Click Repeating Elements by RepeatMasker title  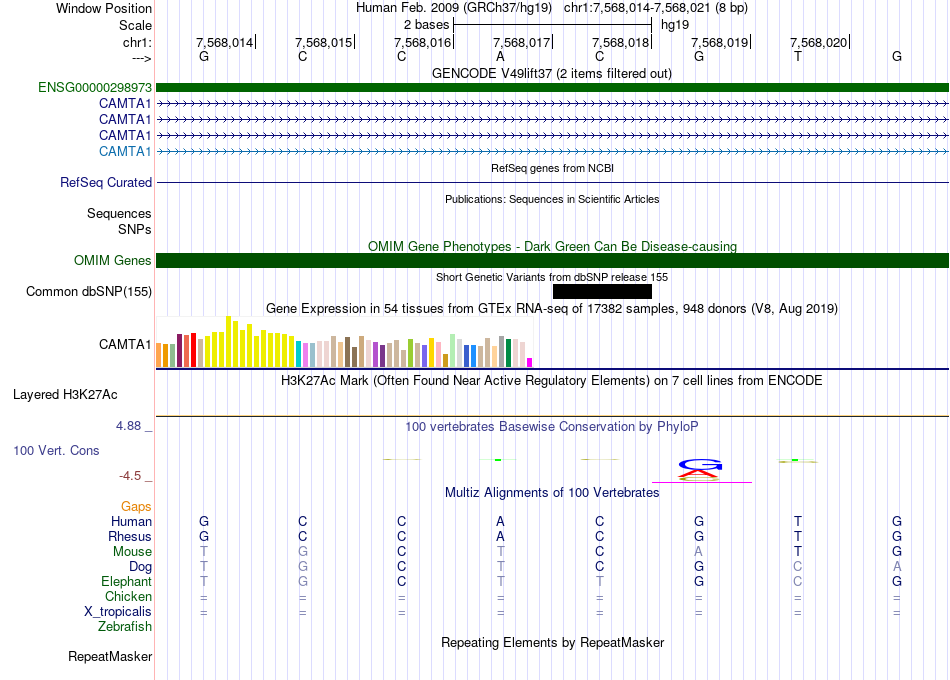552,642
